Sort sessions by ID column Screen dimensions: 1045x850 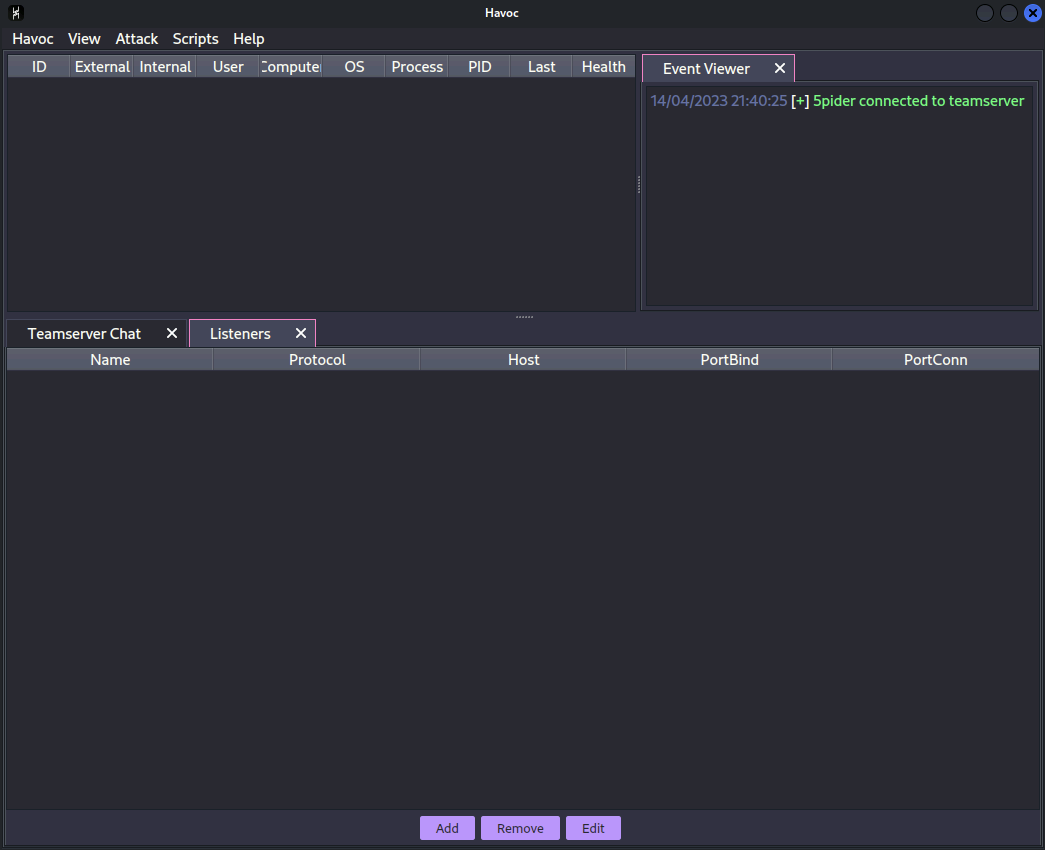click(39, 67)
